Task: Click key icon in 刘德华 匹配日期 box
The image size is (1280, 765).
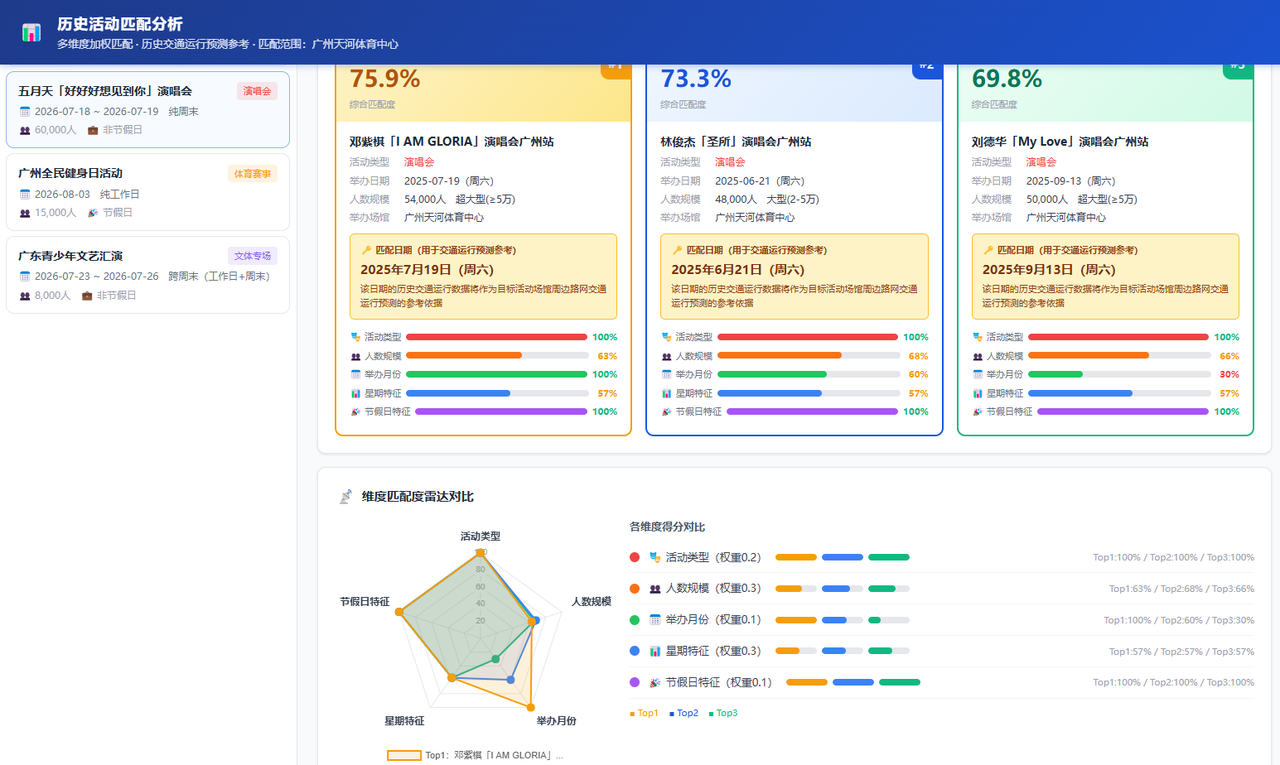Action: (x=989, y=250)
